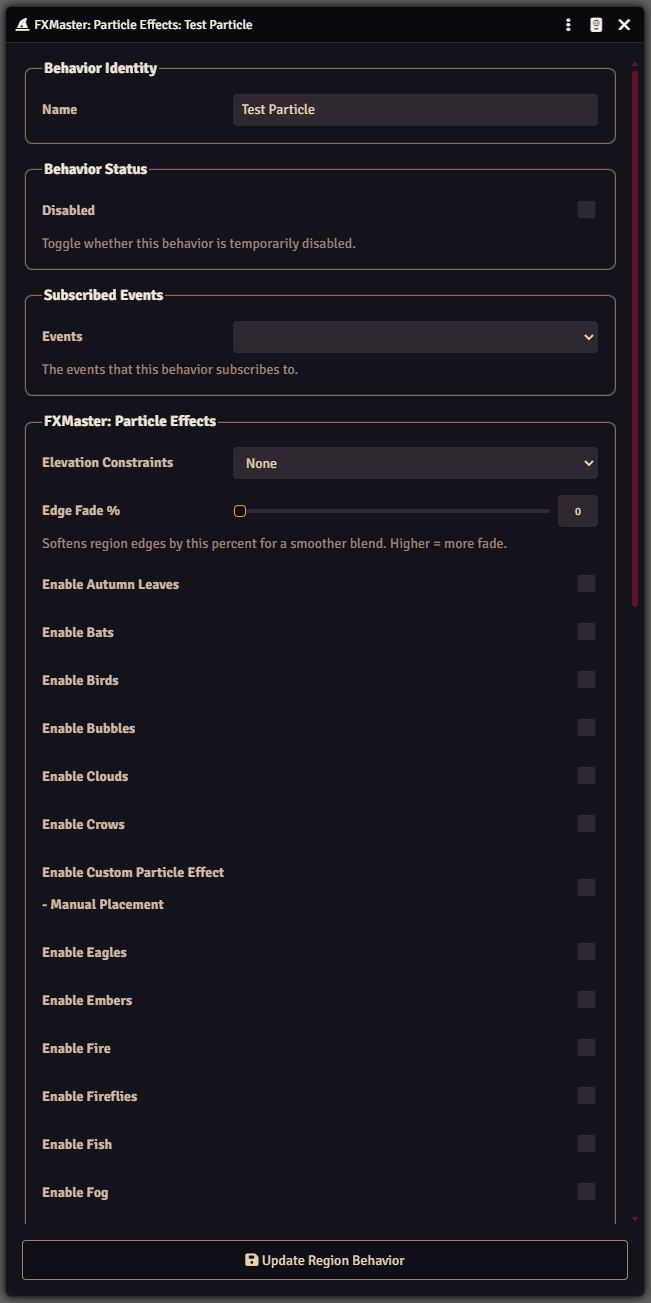Enable the Birds checkbox

[x=586, y=680]
